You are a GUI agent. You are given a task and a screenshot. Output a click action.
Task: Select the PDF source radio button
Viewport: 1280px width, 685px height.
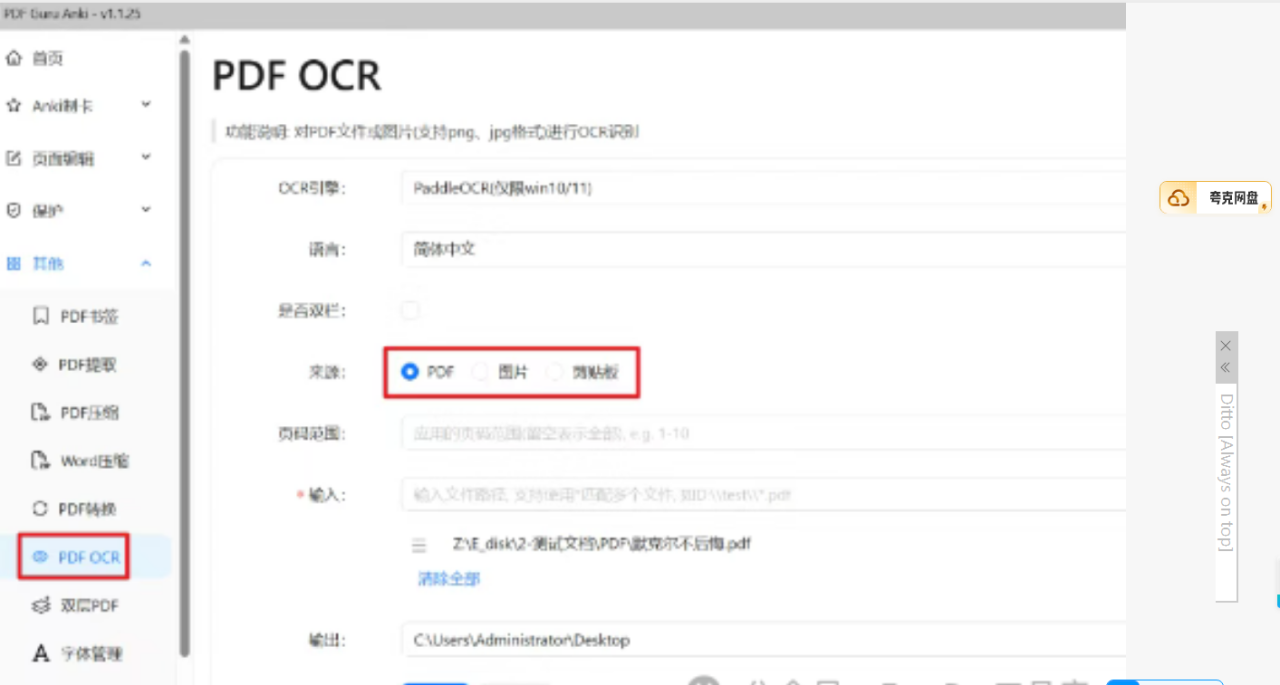tap(409, 372)
